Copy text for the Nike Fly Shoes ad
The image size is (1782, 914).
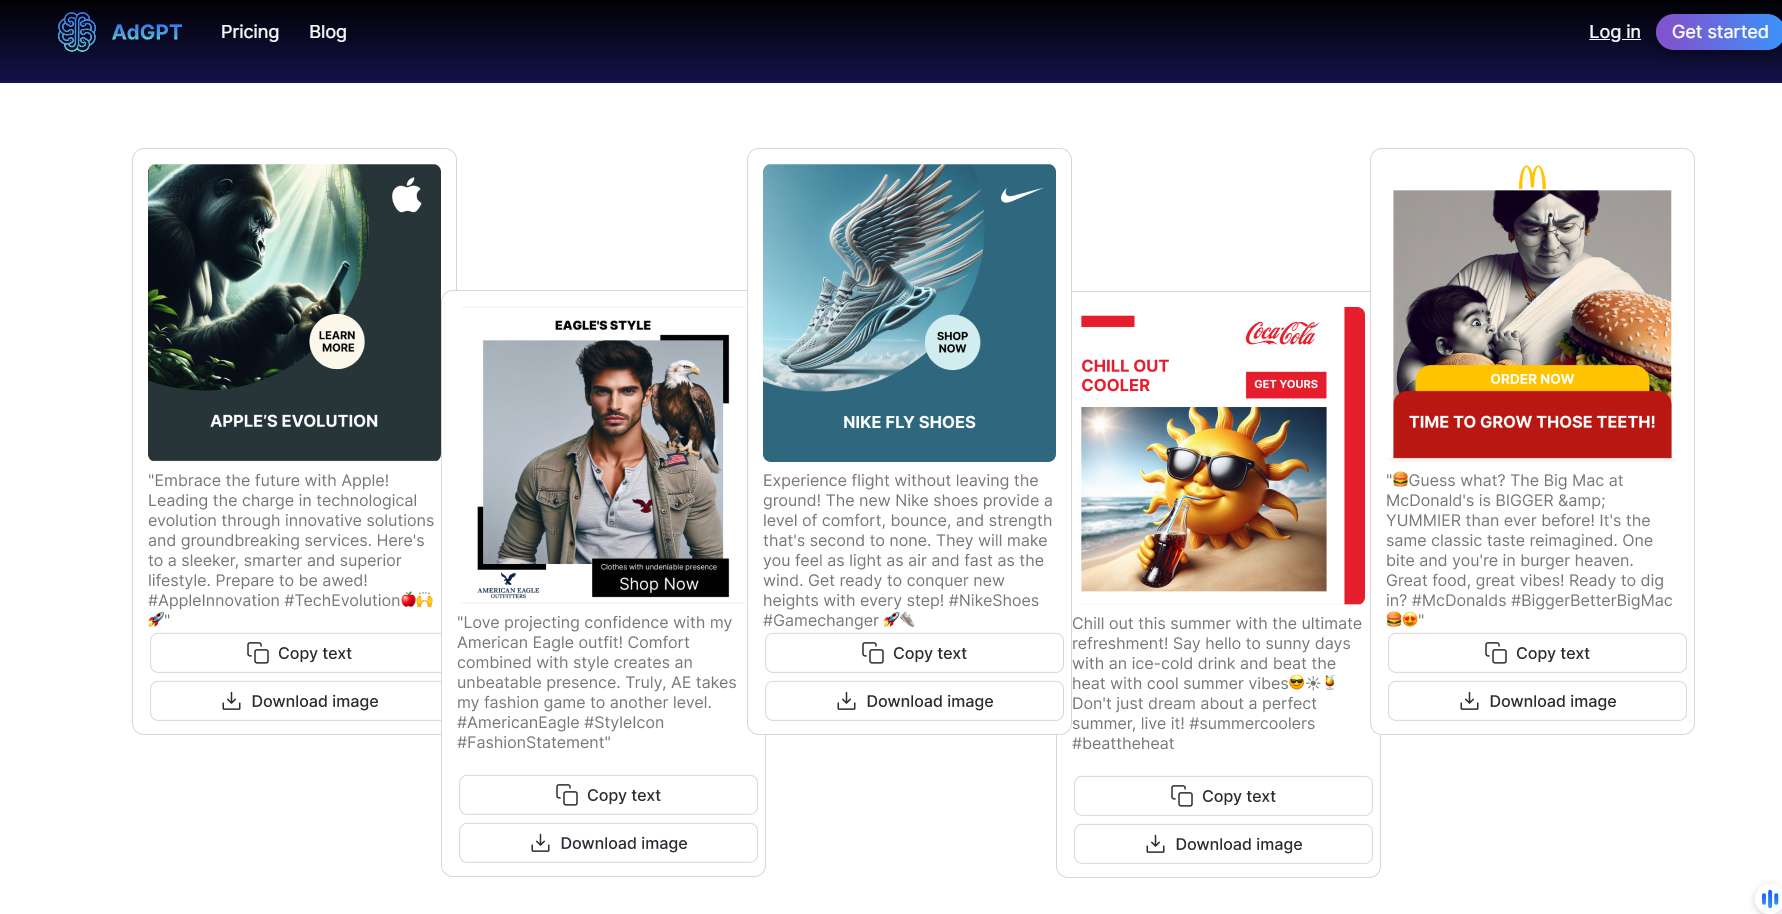pos(914,653)
